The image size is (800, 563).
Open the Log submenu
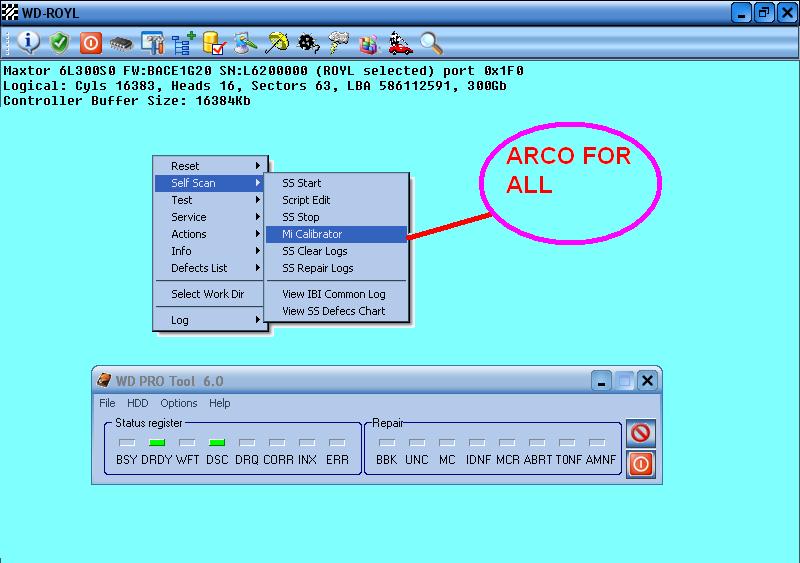coord(211,320)
